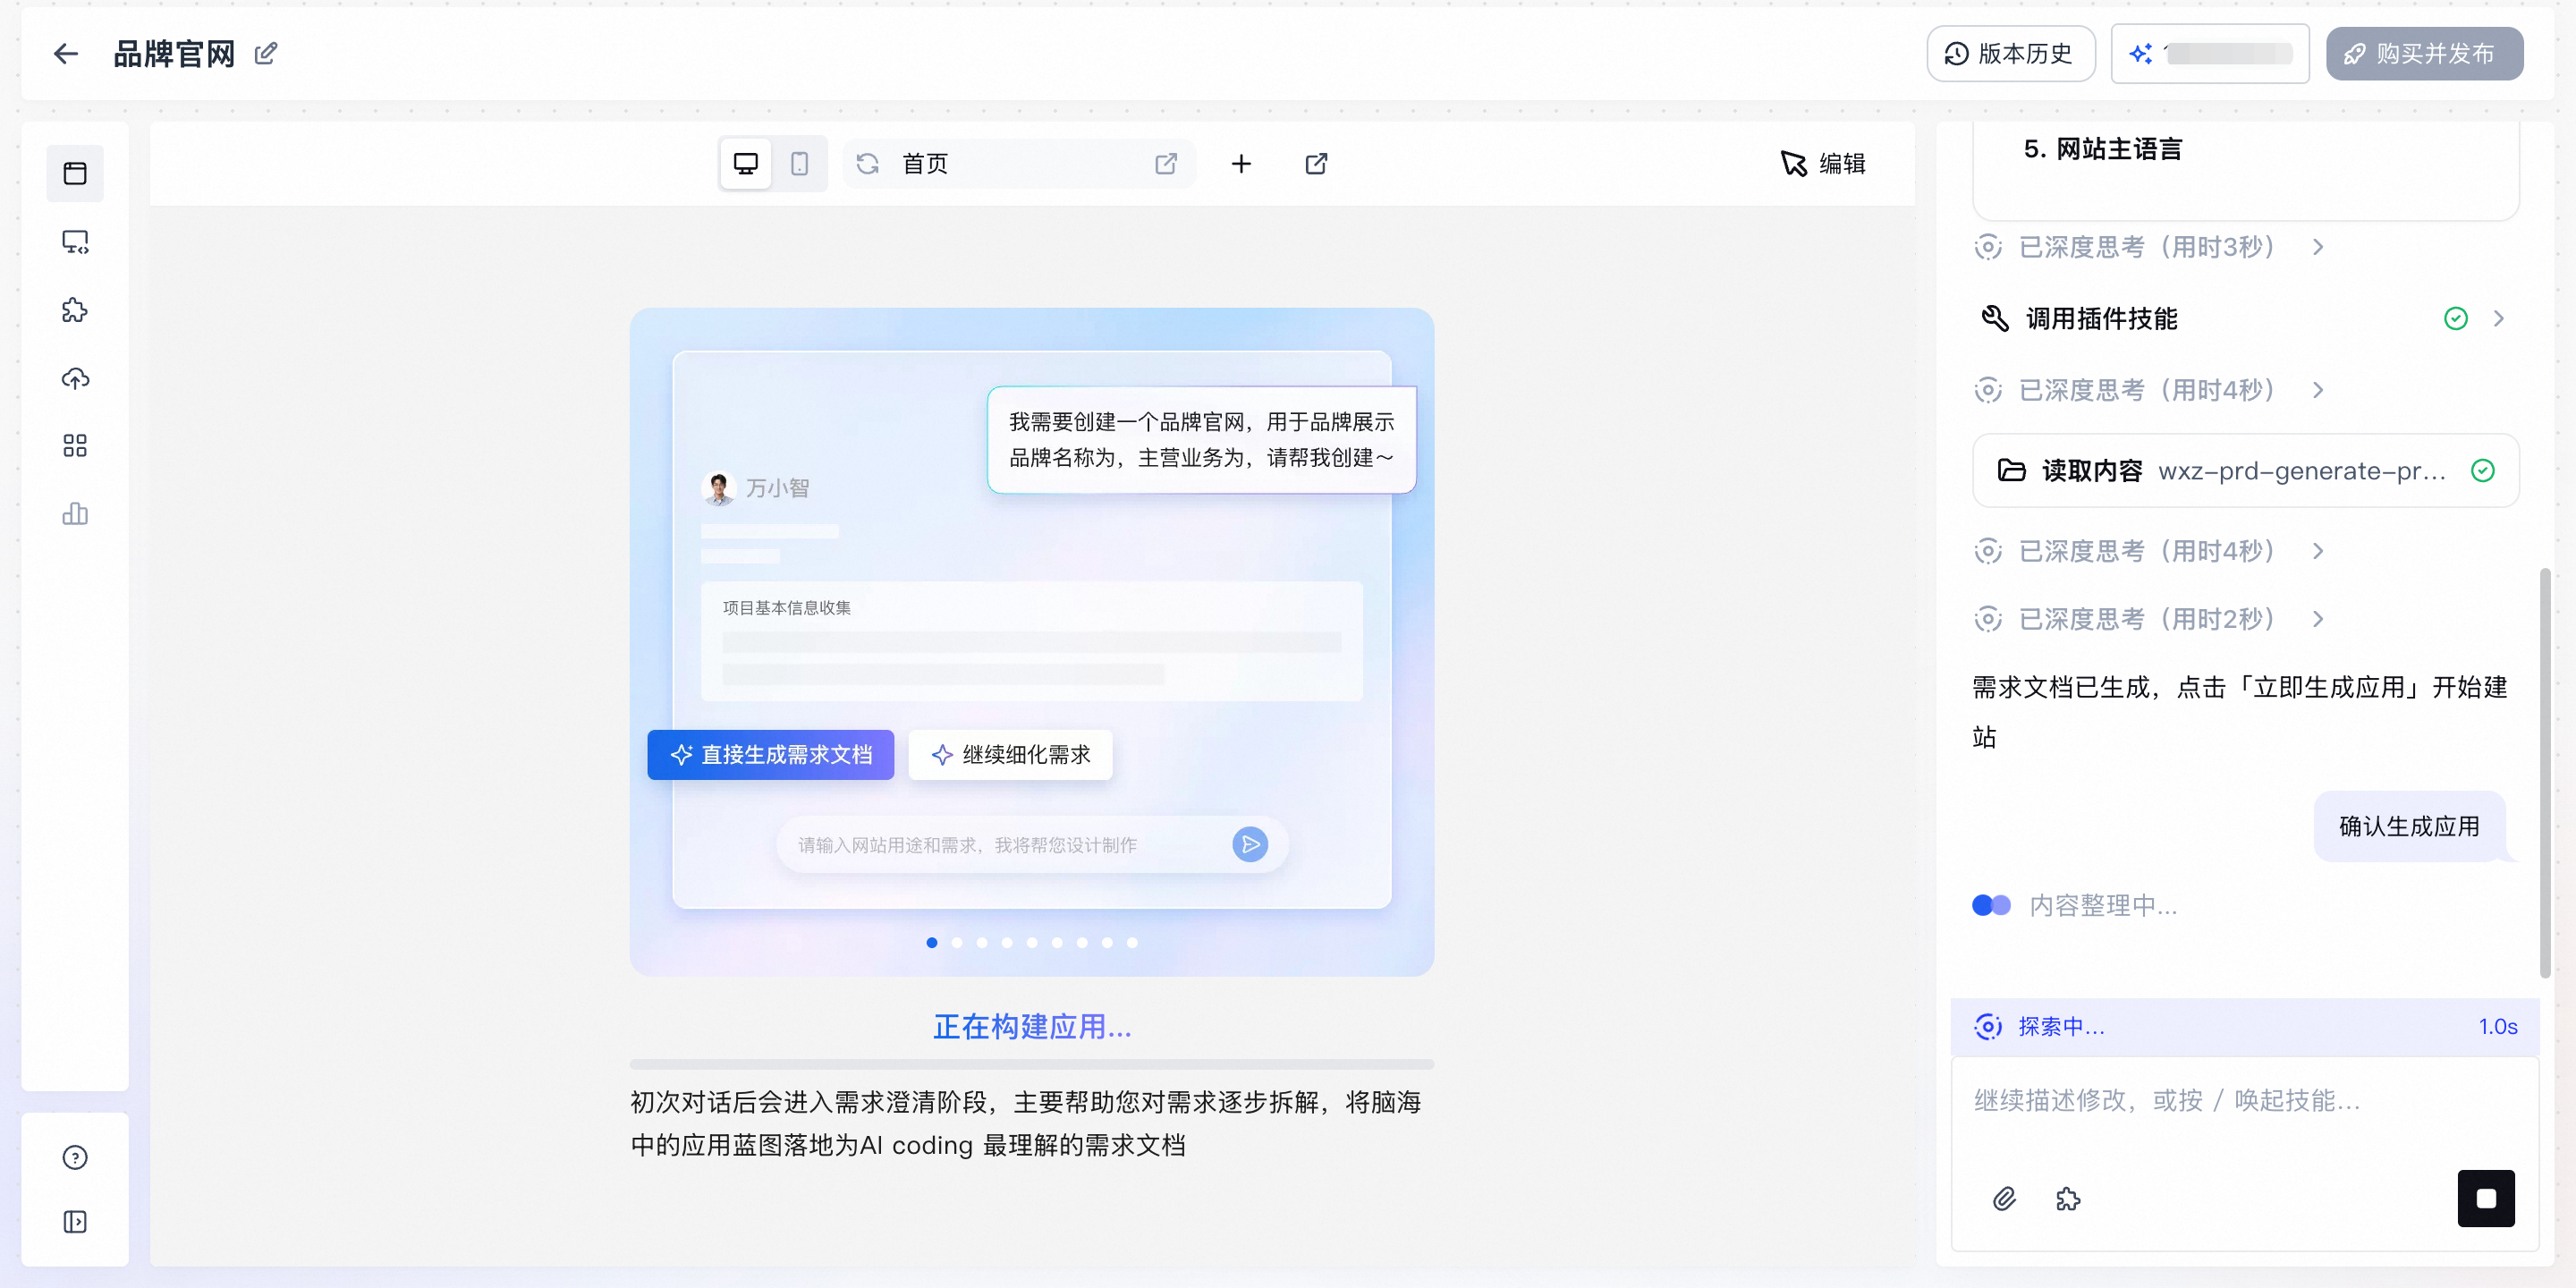Open 版本历史
Image resolution: width=2576 pixels, height=1288 pixels.
point(2010,53)
